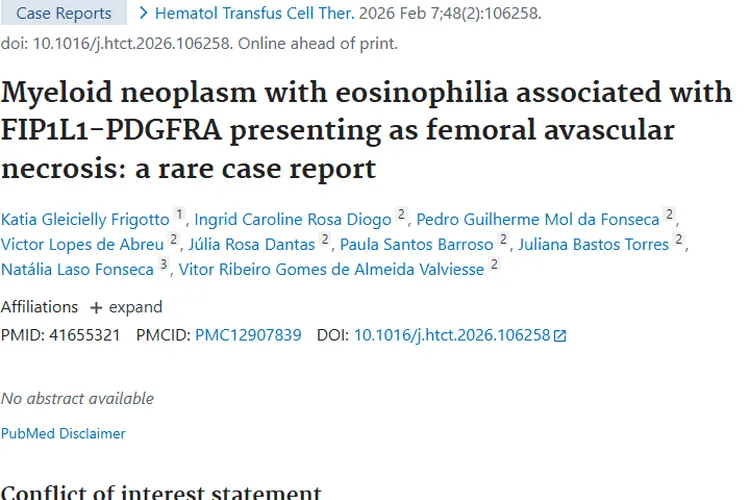
Task: Open author Katia Gleicielly Frigotto
Action: tap(85, 220)
